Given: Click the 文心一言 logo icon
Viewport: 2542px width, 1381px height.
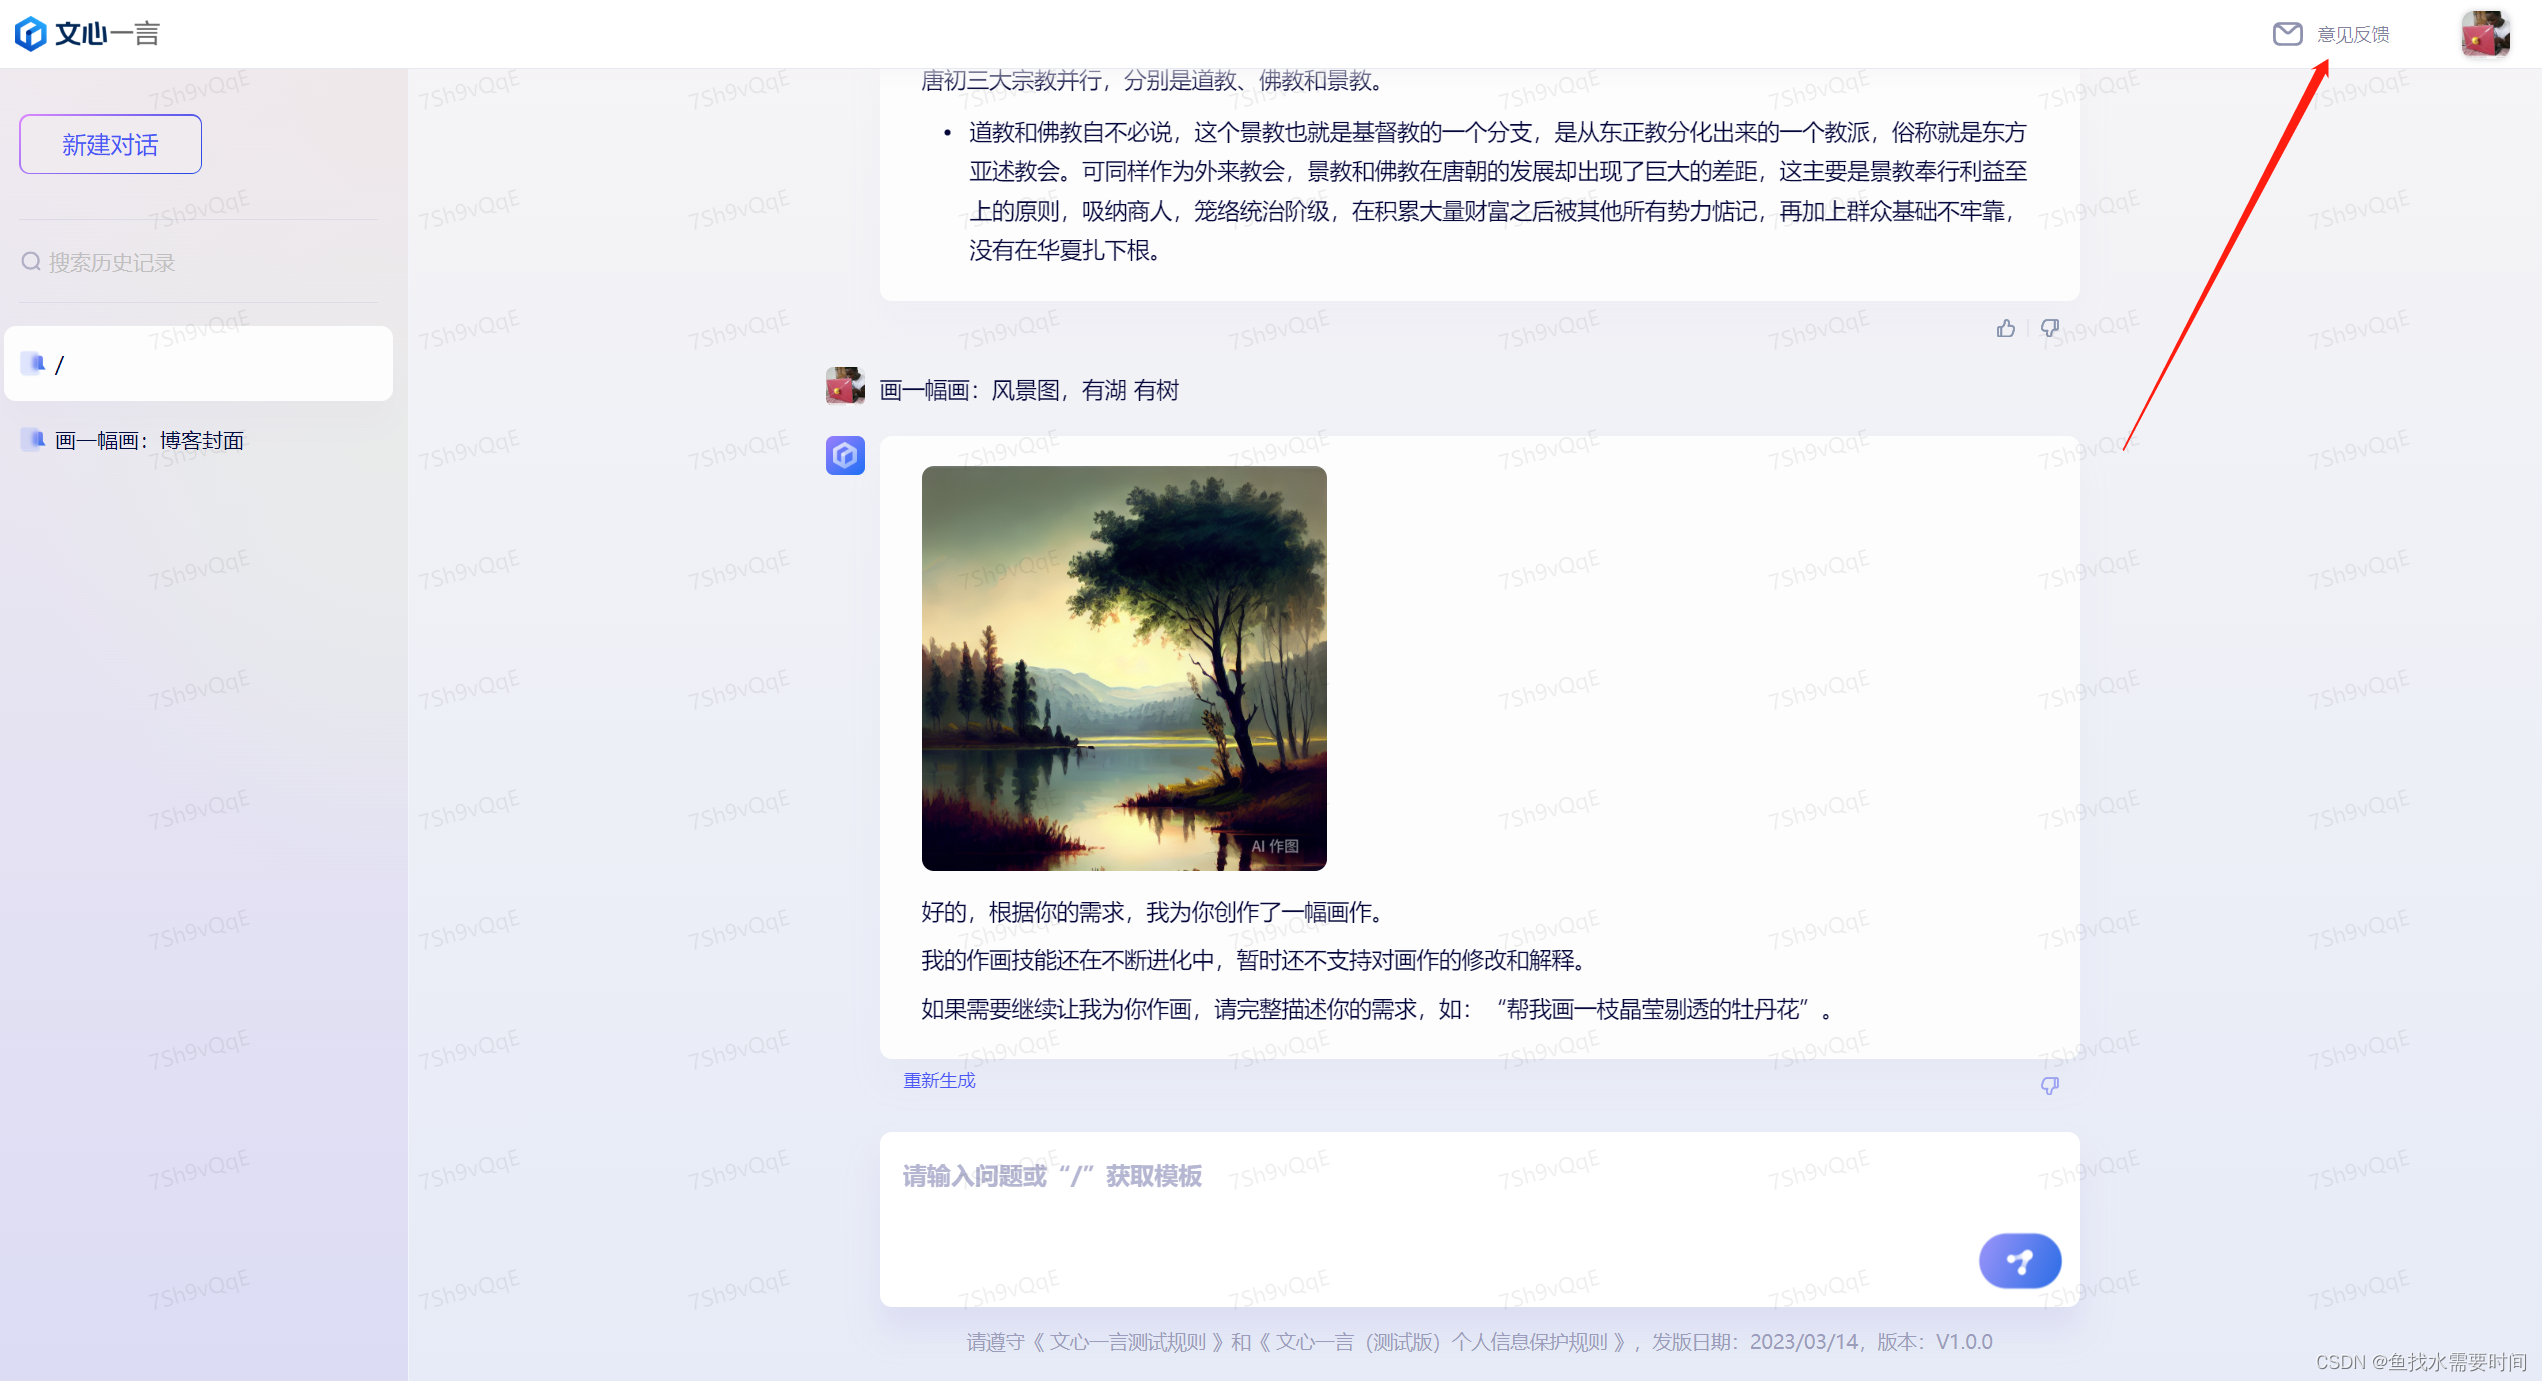Looking at the screenshot, I should click(x=31, y=34).
